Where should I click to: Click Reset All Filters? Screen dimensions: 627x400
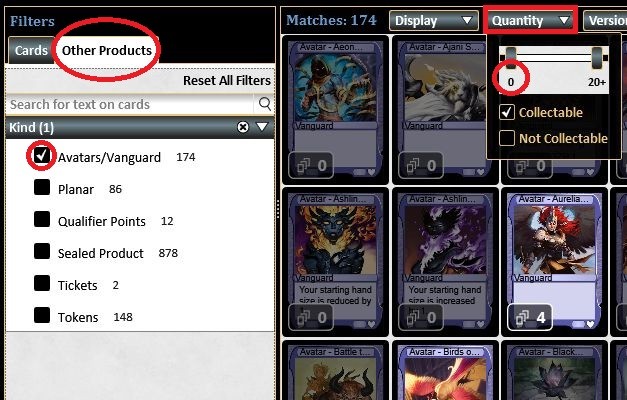[227, 80]
